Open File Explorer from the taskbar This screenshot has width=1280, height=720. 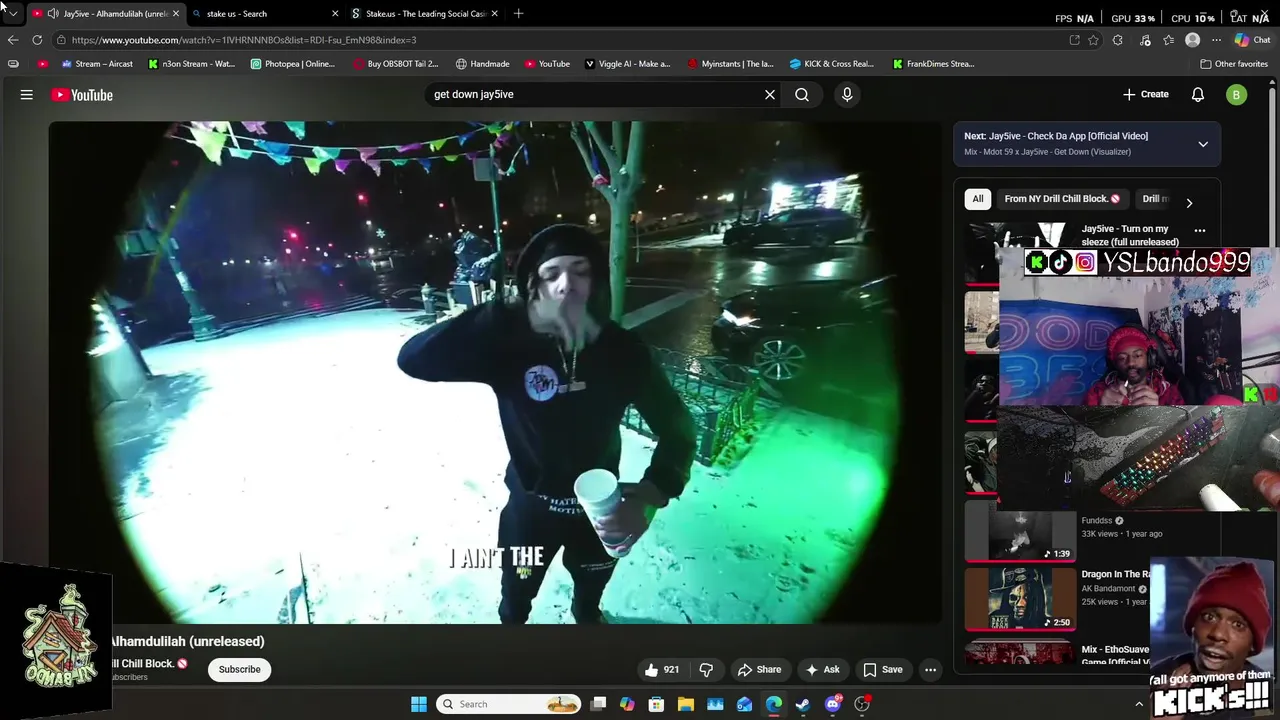click(685, 704)
